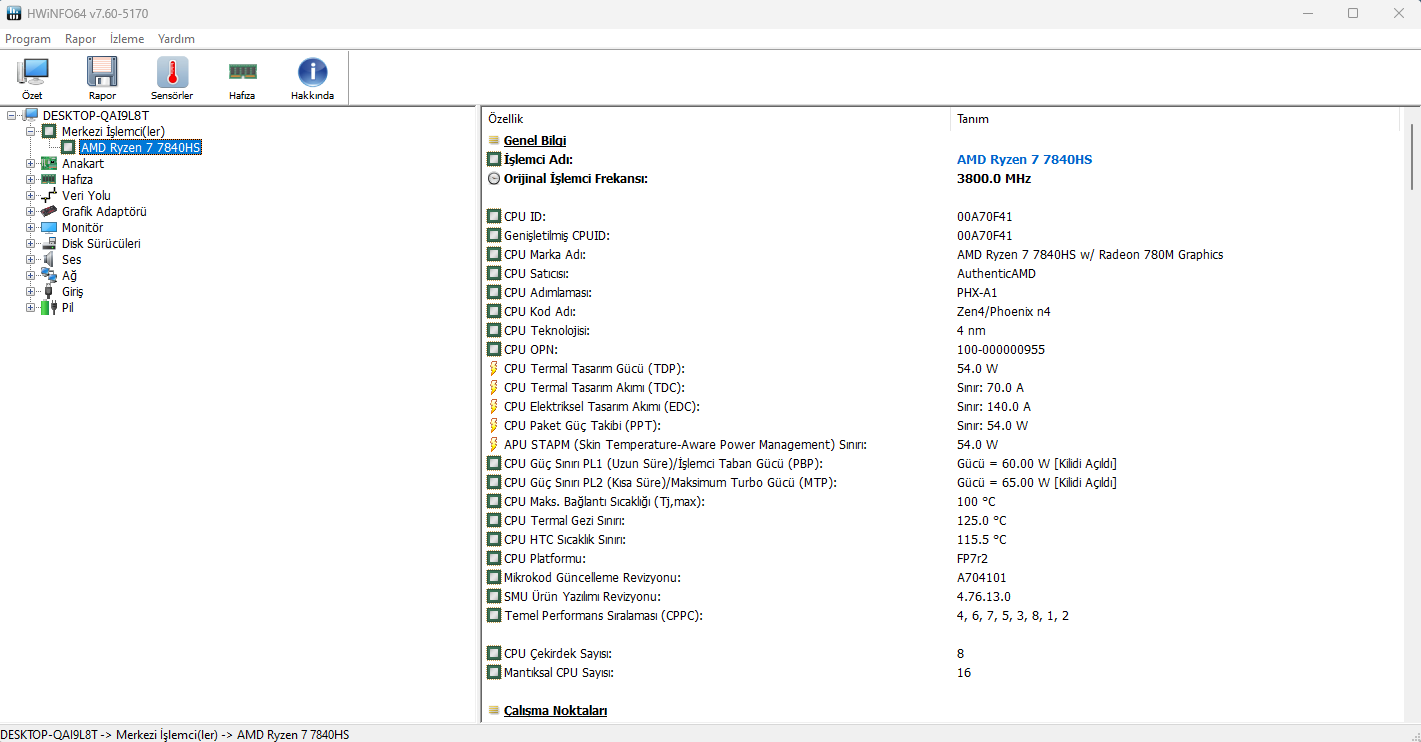Image resolution: width=1421 pixels, height=742 pixels.
Task: Select the 3800.0 MHz frequency value
Action: [994, 178]
